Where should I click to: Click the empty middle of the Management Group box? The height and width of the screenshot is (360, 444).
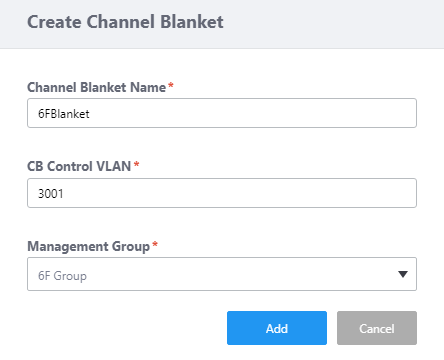pos(233,274)
